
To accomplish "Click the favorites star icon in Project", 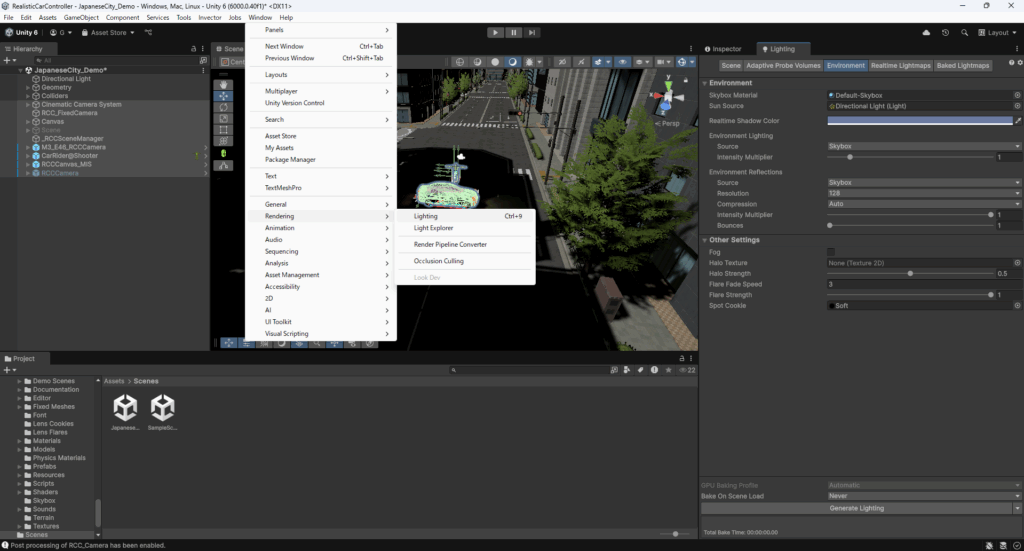I will pos(668,370).
